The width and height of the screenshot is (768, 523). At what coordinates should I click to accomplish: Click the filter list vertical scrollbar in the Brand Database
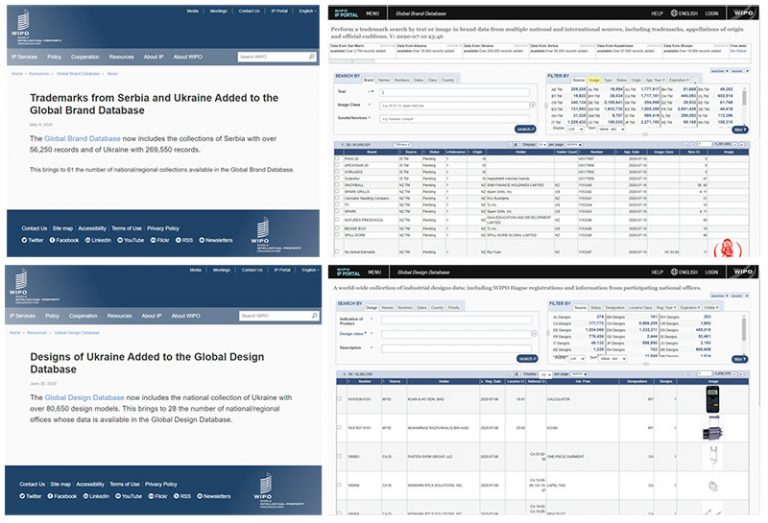[x=744, y=97]
